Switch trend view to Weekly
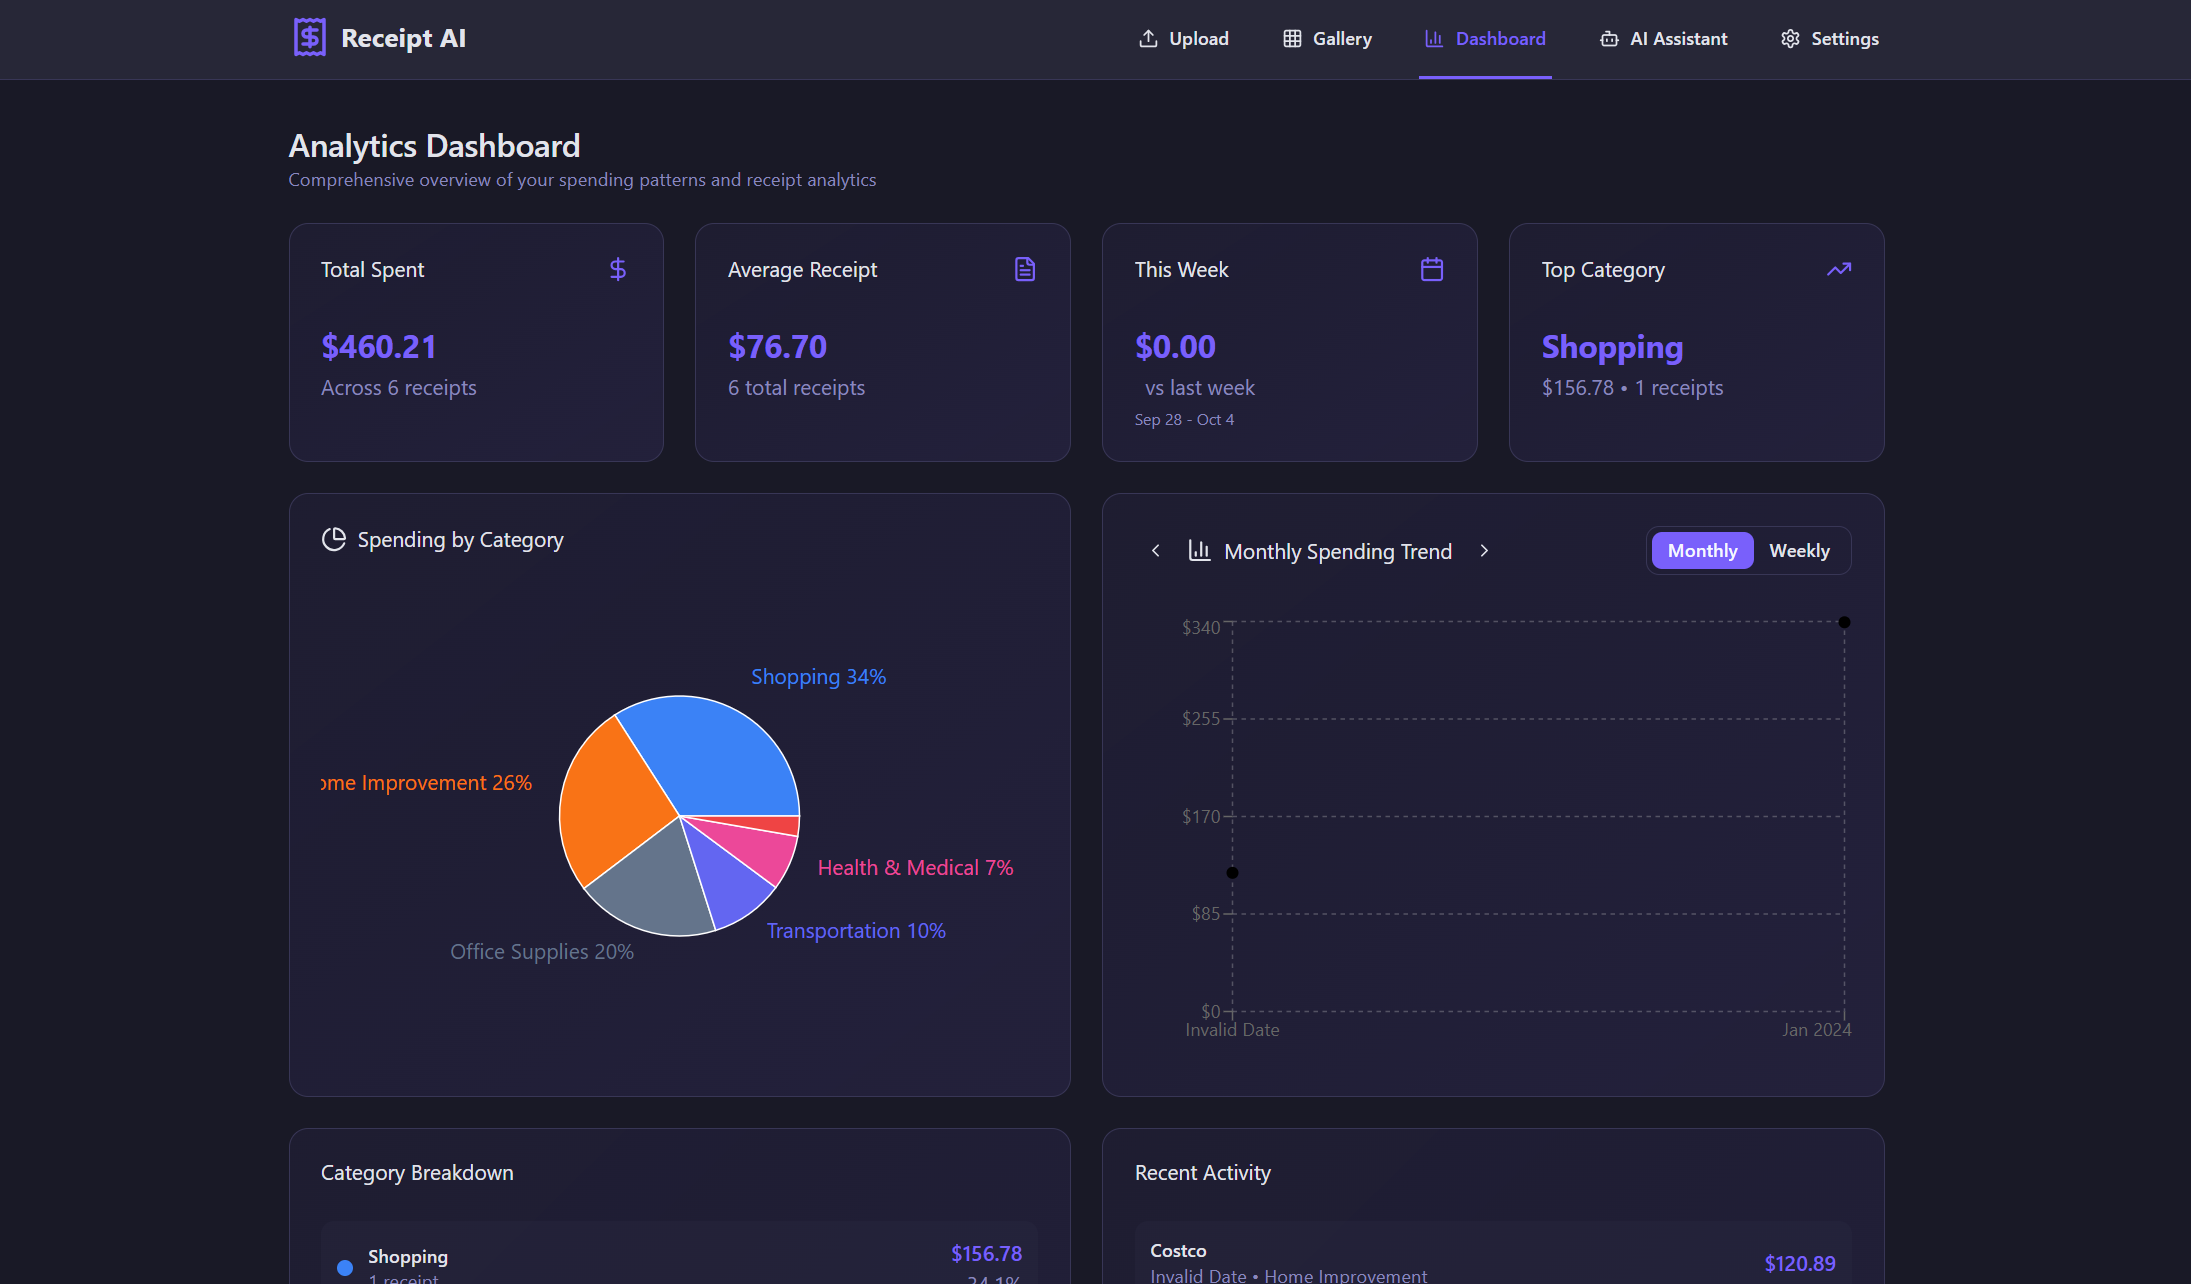This screenshot has height=1284, width=2191. click(x=1799, y=550)
